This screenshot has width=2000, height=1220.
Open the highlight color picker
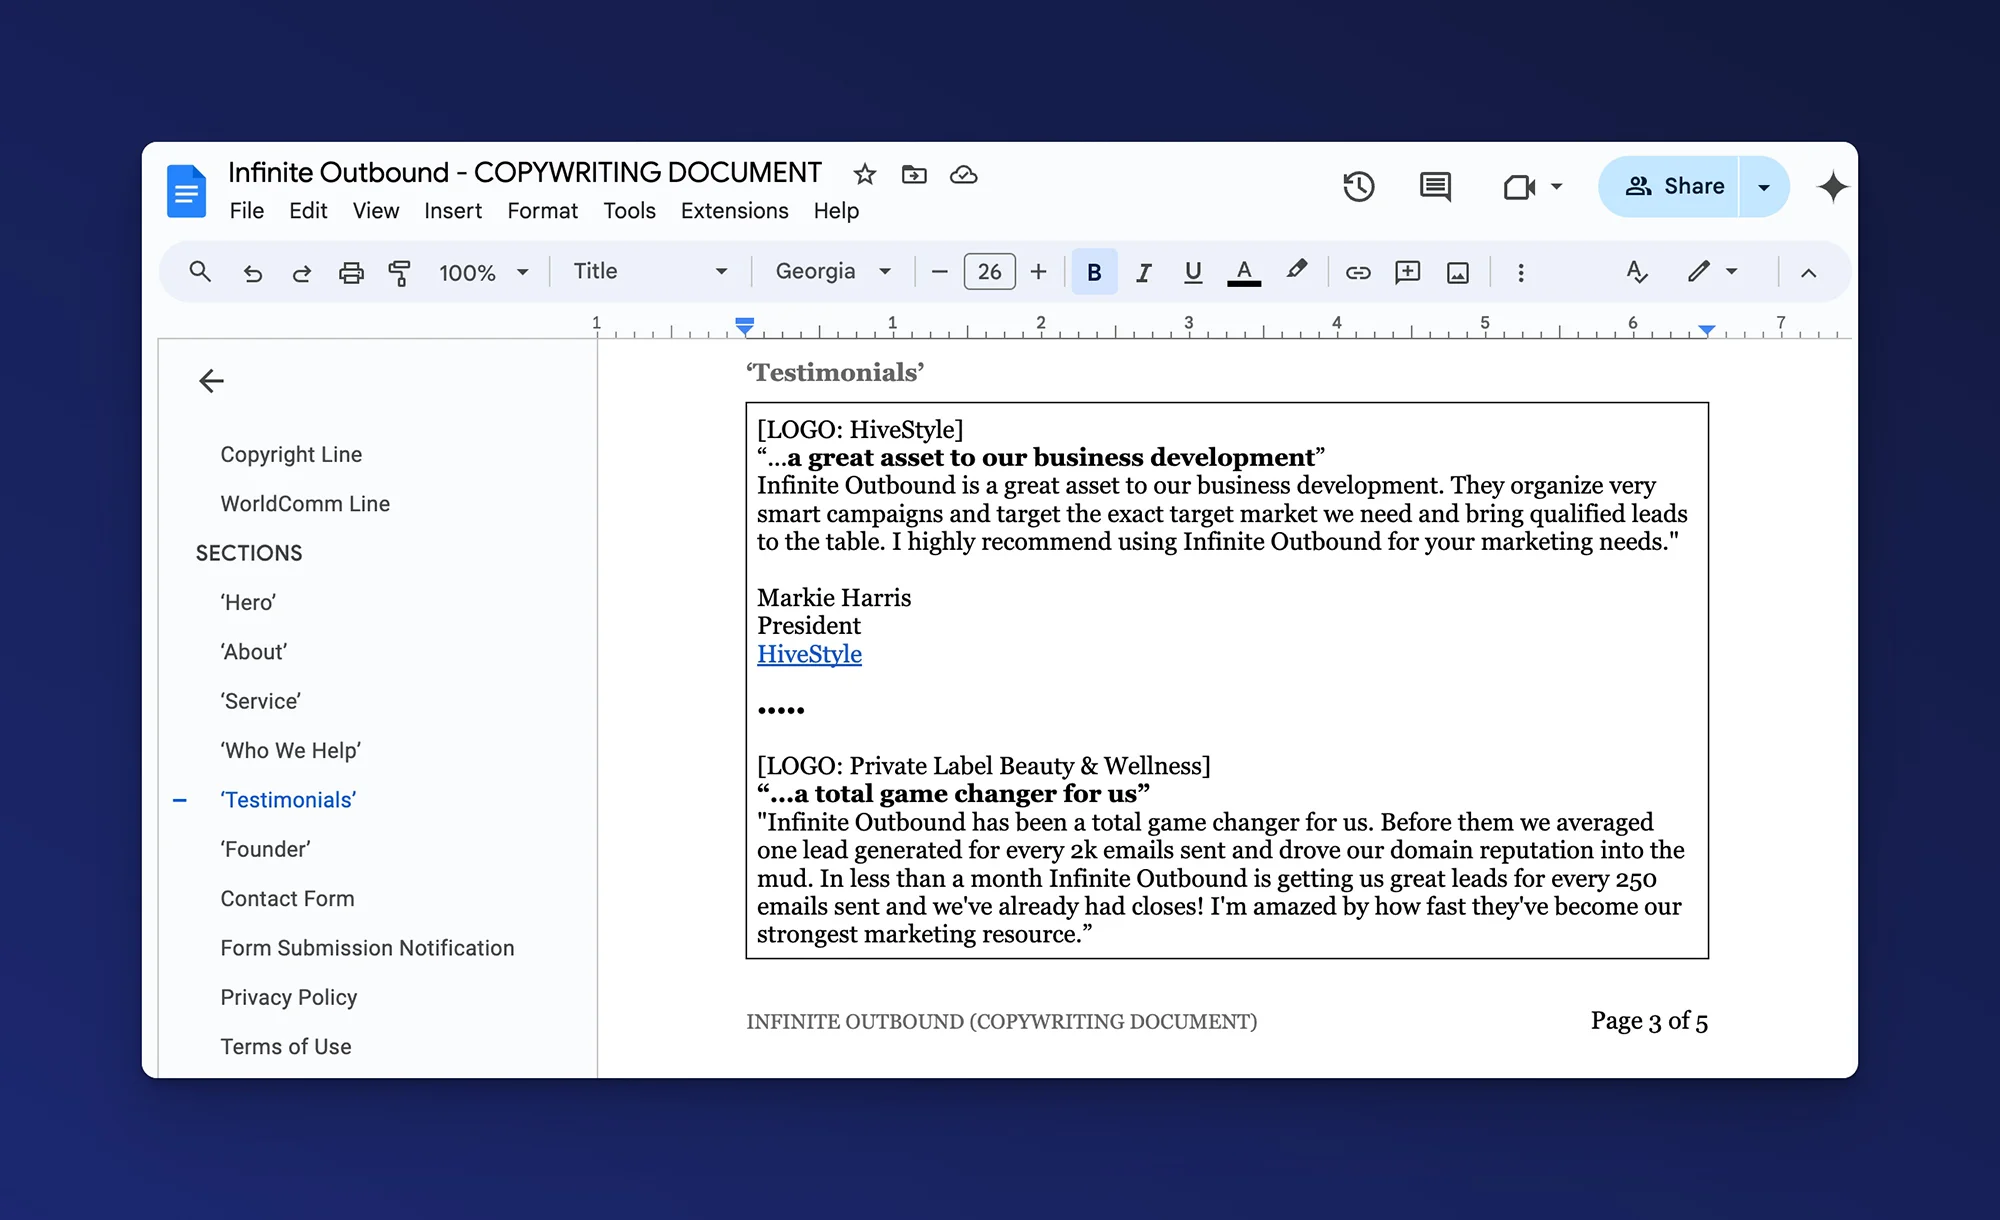[x=1296, y=270]
